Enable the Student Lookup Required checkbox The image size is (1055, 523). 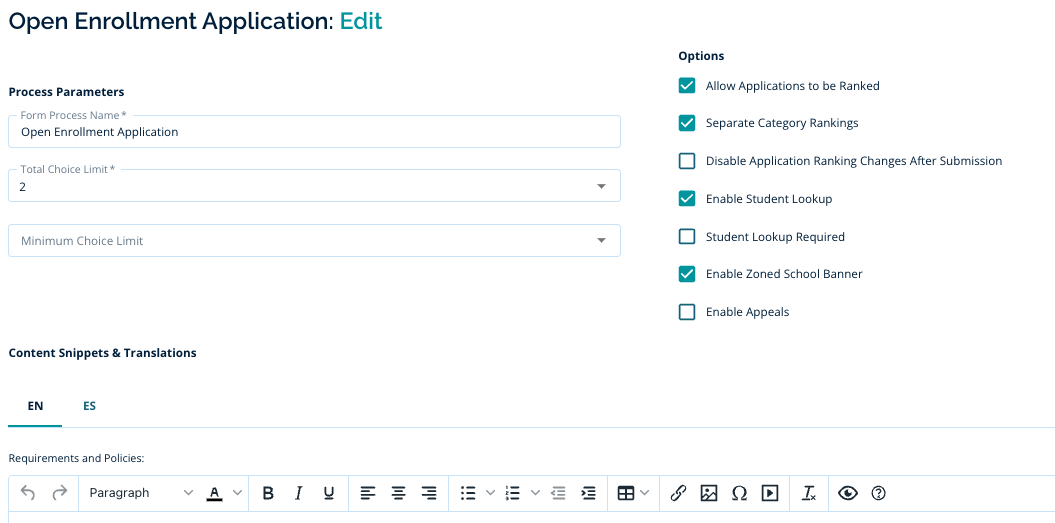point(687,237)
